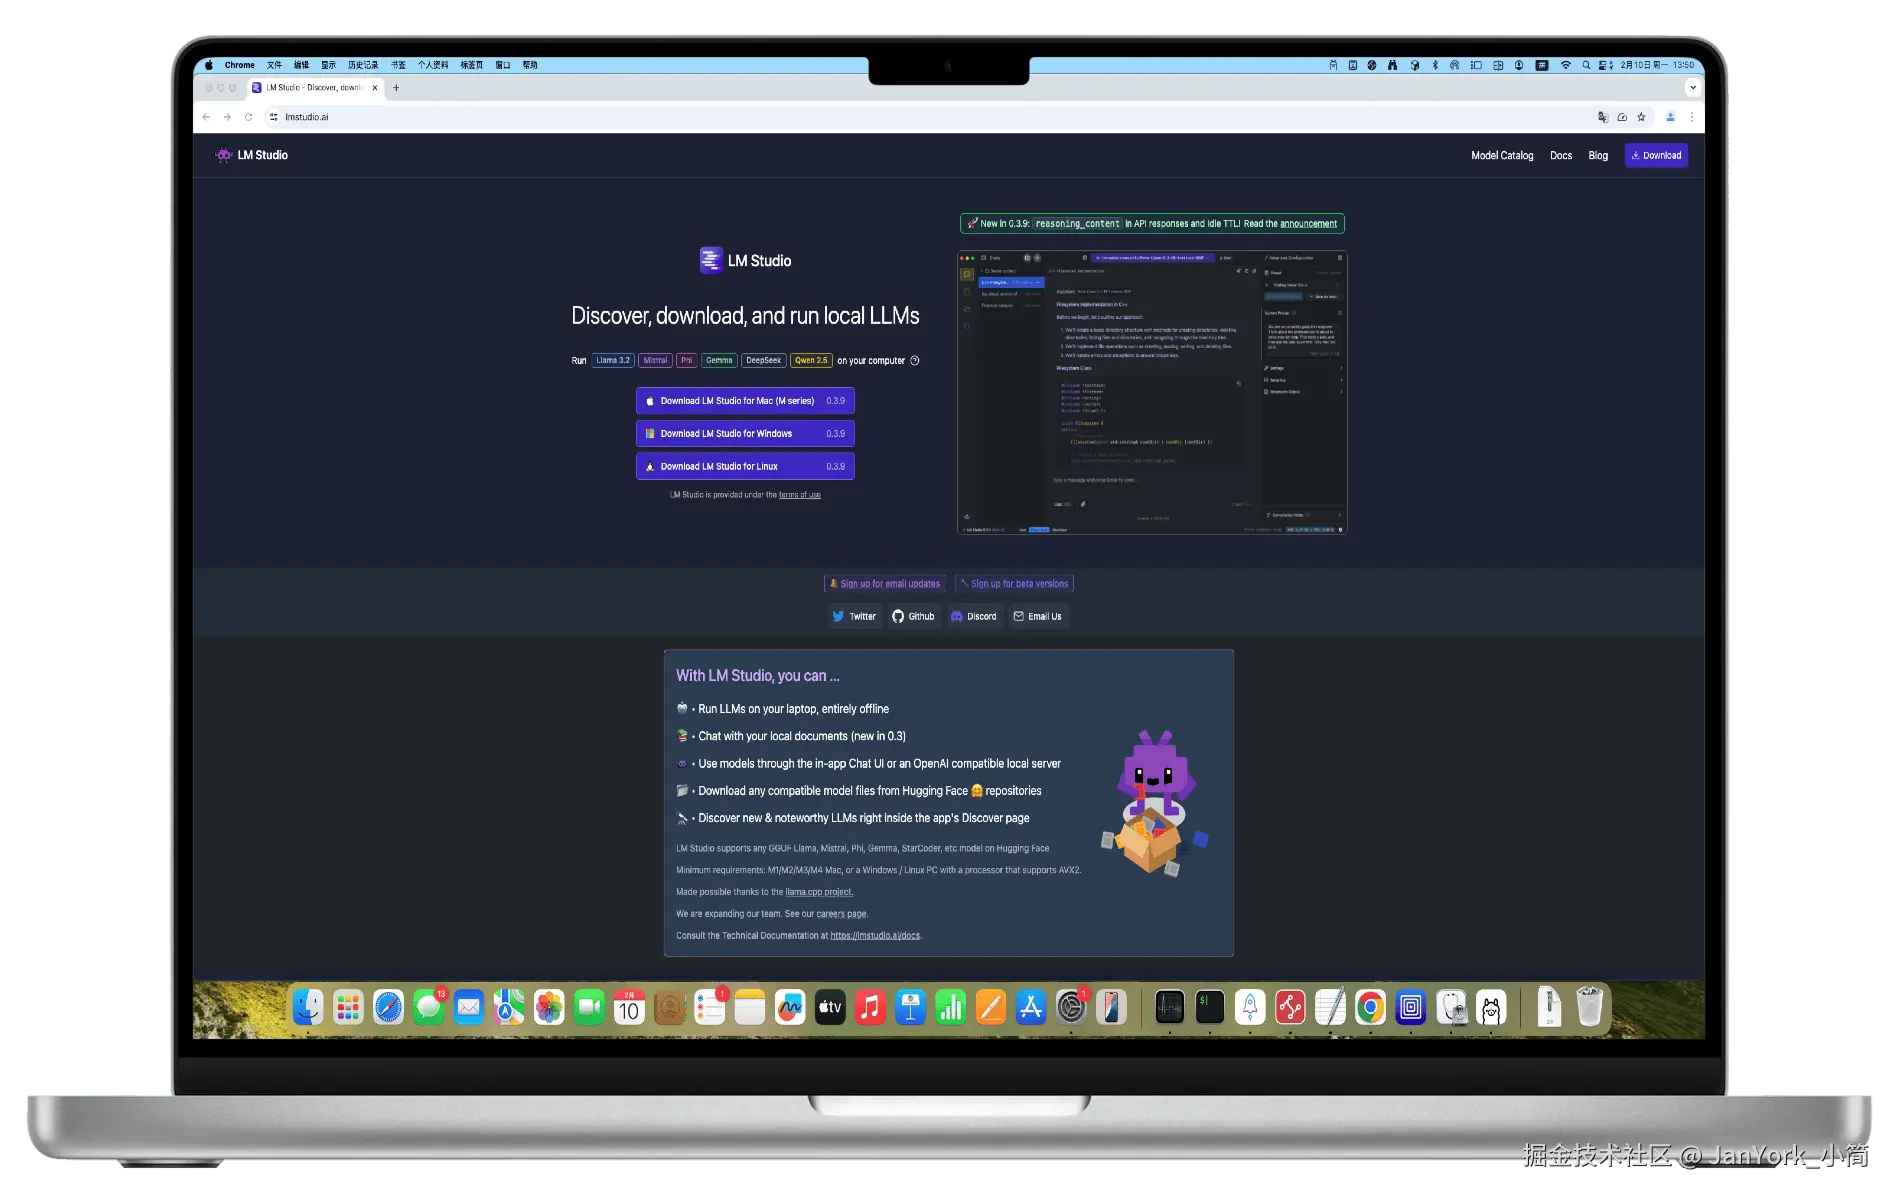This screenshot has width=1900, height=1200.
Task: Open the Chrome profile avatar
Action: 1670,117
